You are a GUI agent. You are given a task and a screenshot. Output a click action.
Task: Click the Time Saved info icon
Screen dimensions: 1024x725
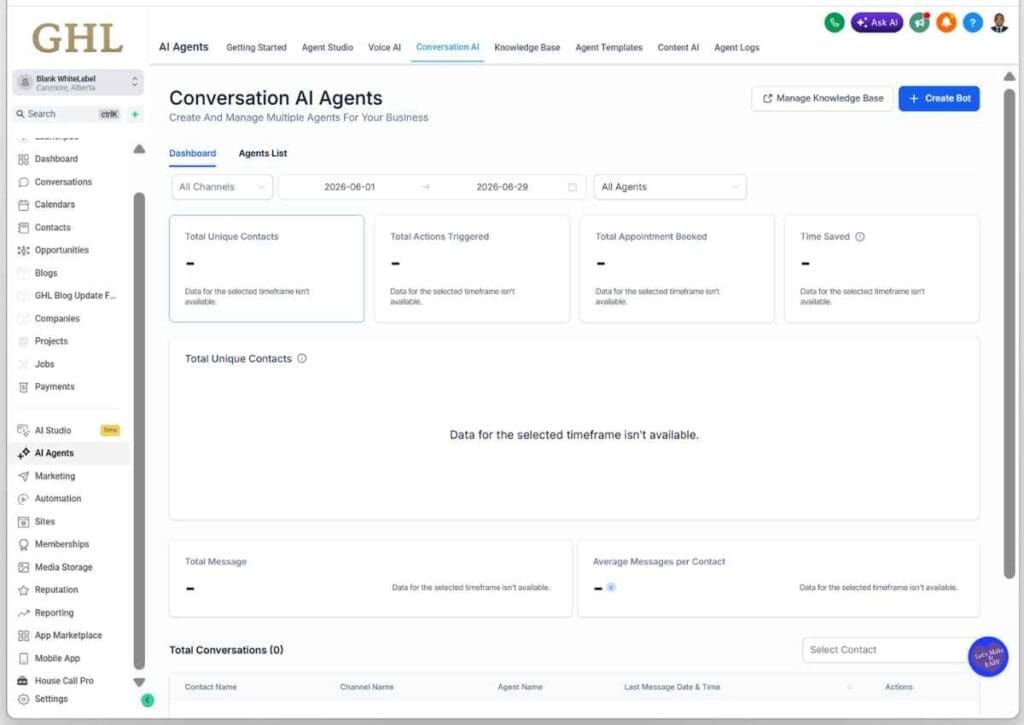860,236
